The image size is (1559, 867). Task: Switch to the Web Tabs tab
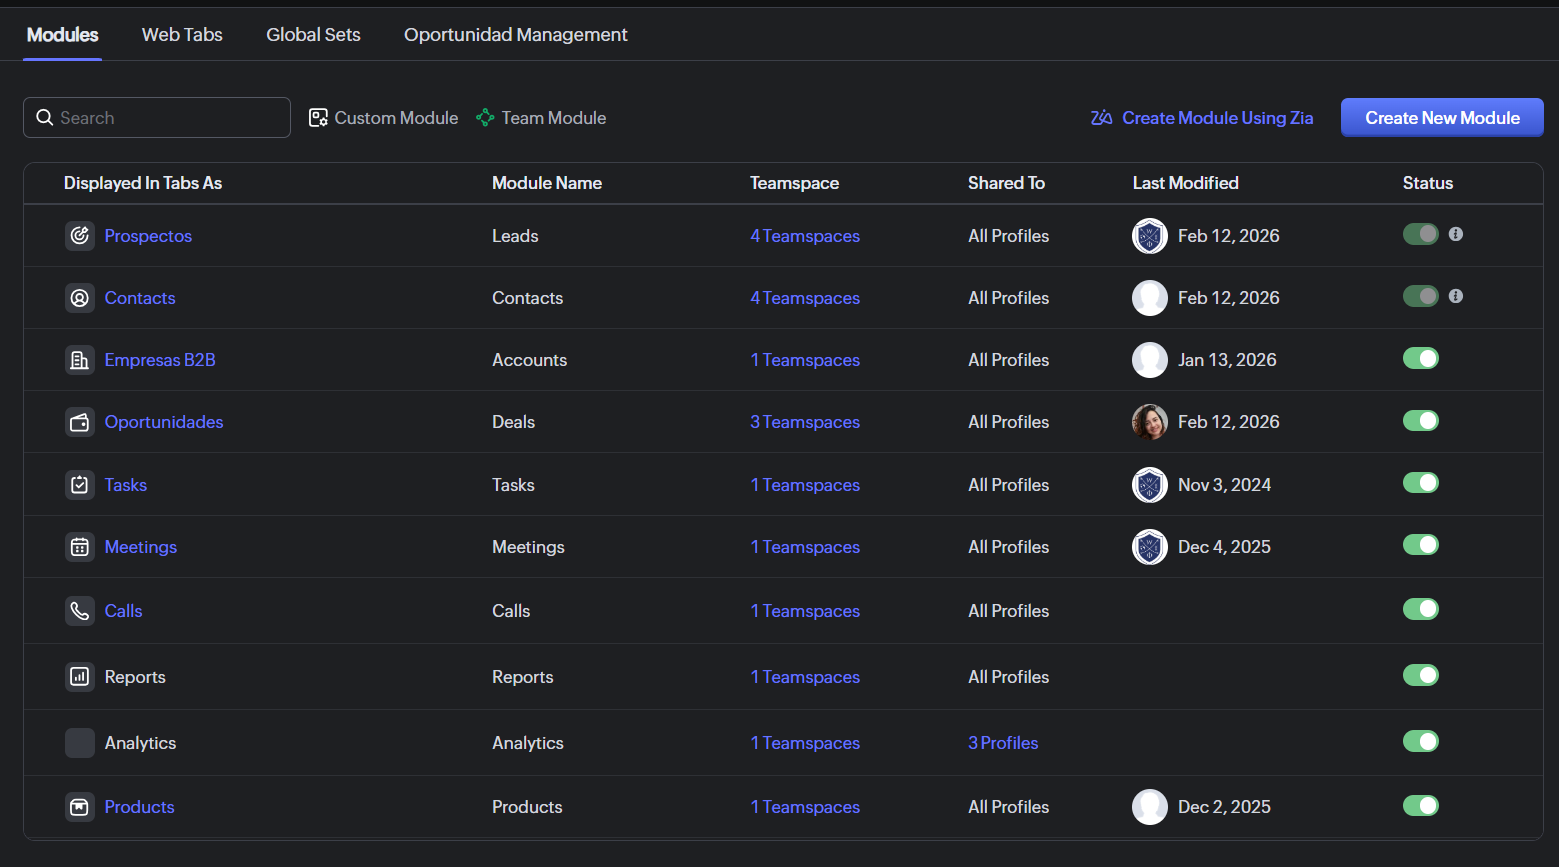182,35
